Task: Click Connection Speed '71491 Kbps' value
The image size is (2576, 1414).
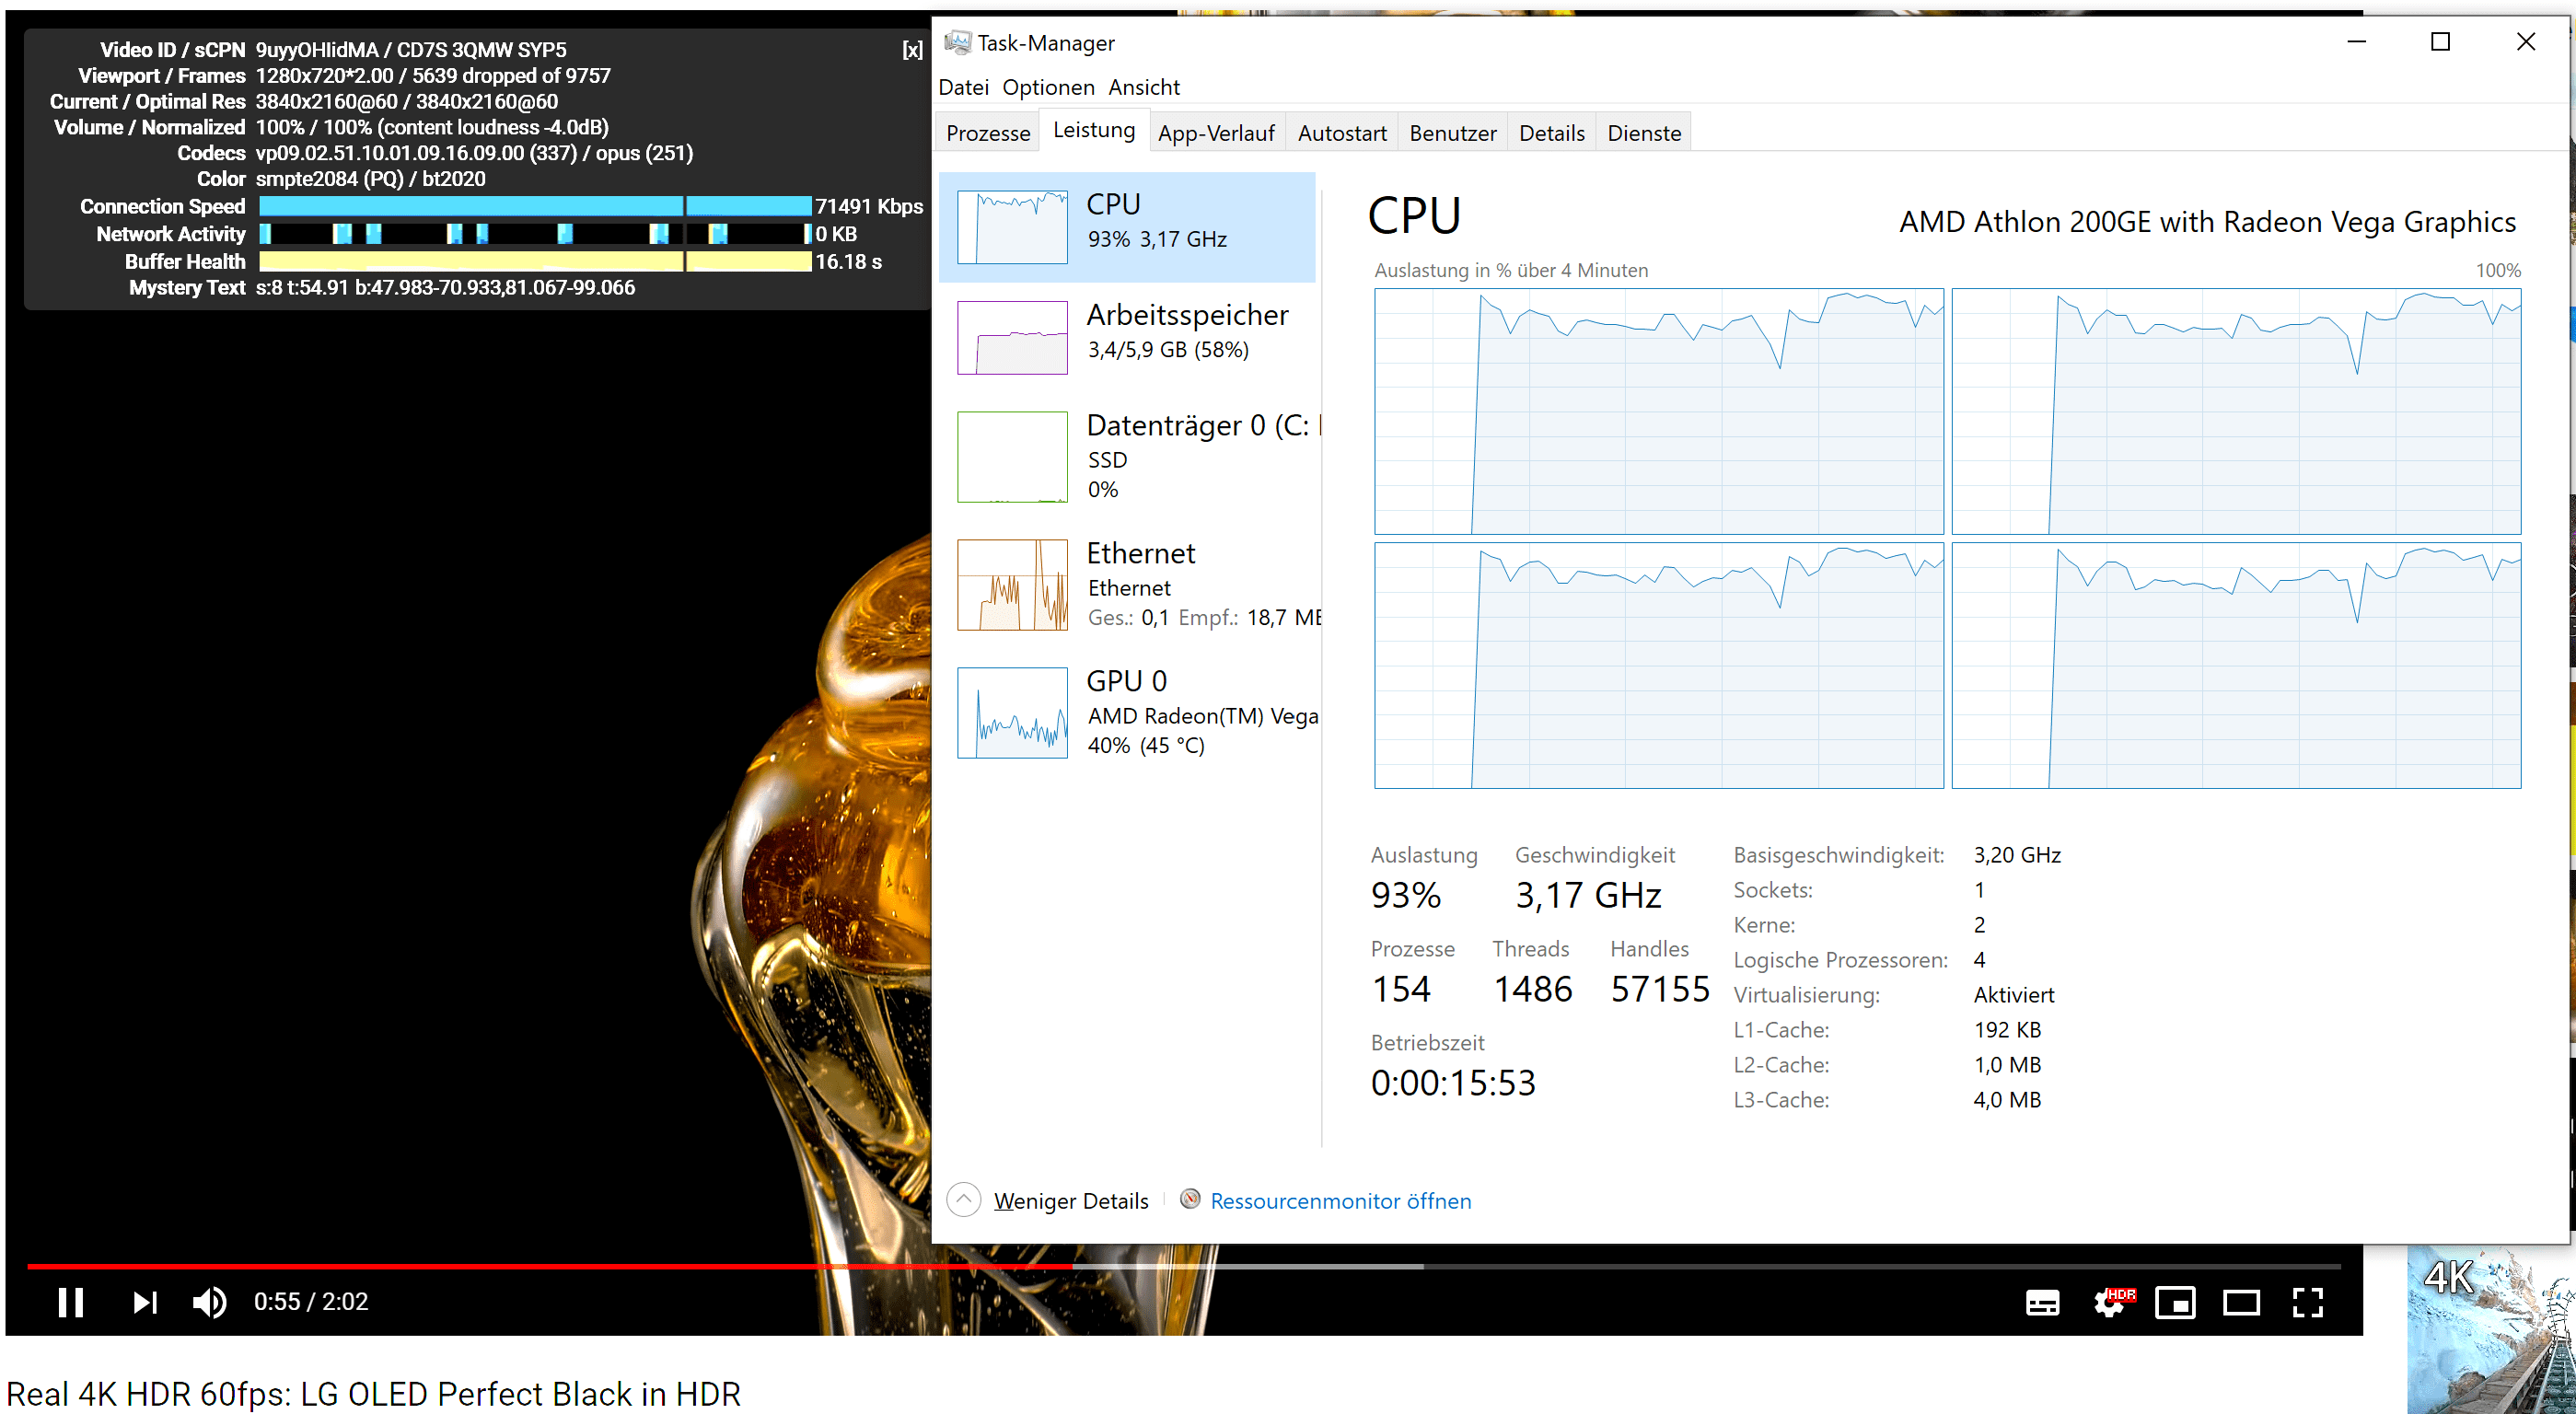Action: [x=869, y=206]
